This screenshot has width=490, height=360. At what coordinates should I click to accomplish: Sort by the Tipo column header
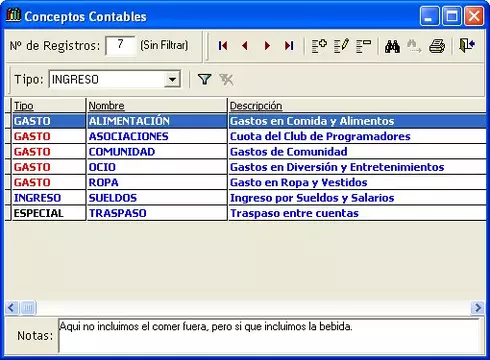[49, 106]
